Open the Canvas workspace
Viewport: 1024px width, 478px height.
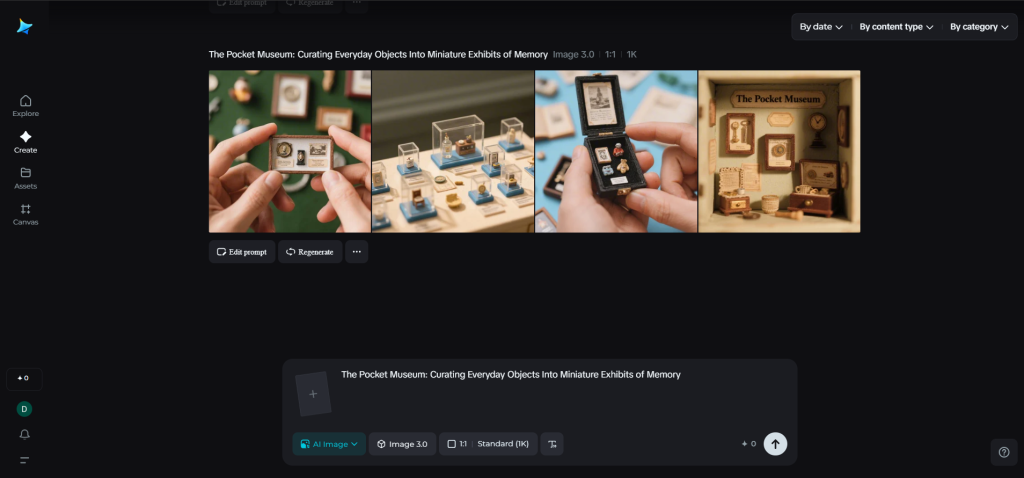click(25, 214)
